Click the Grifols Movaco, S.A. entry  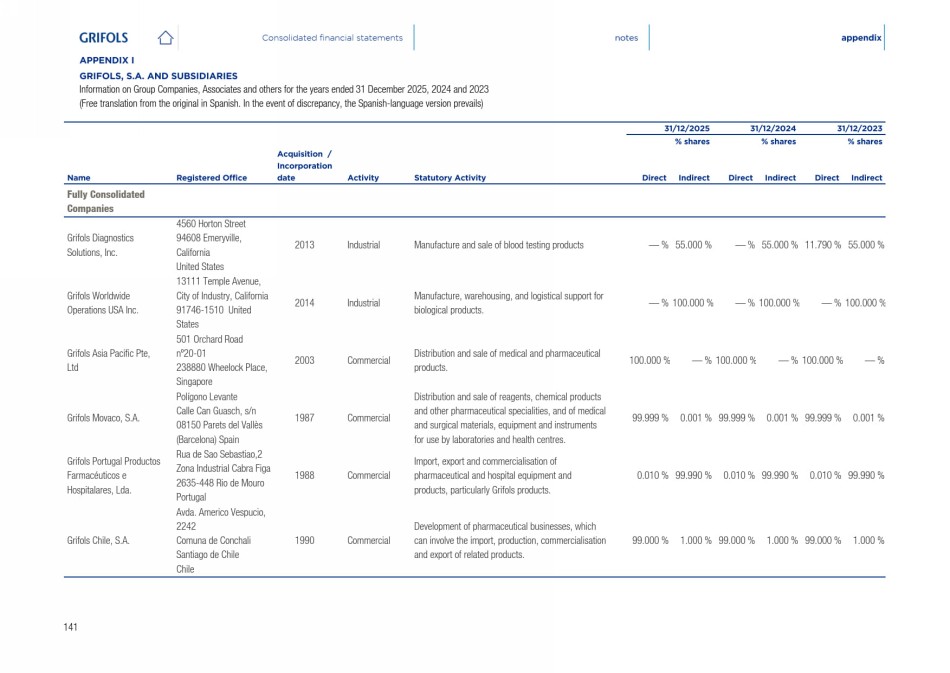pos(105,417)
